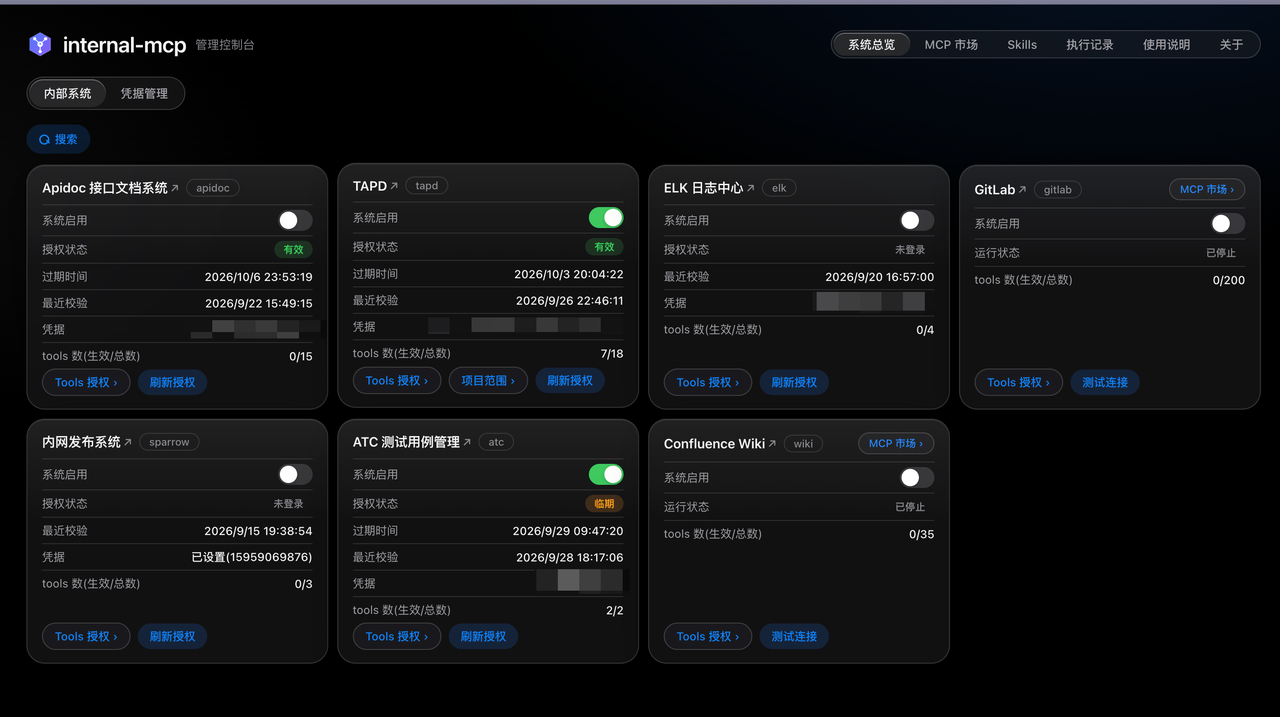This screenshot has width=1280, height=717.
Task: Click 刷新授权 on ELK 日志中心 card
Action: [x=794, y=382]
